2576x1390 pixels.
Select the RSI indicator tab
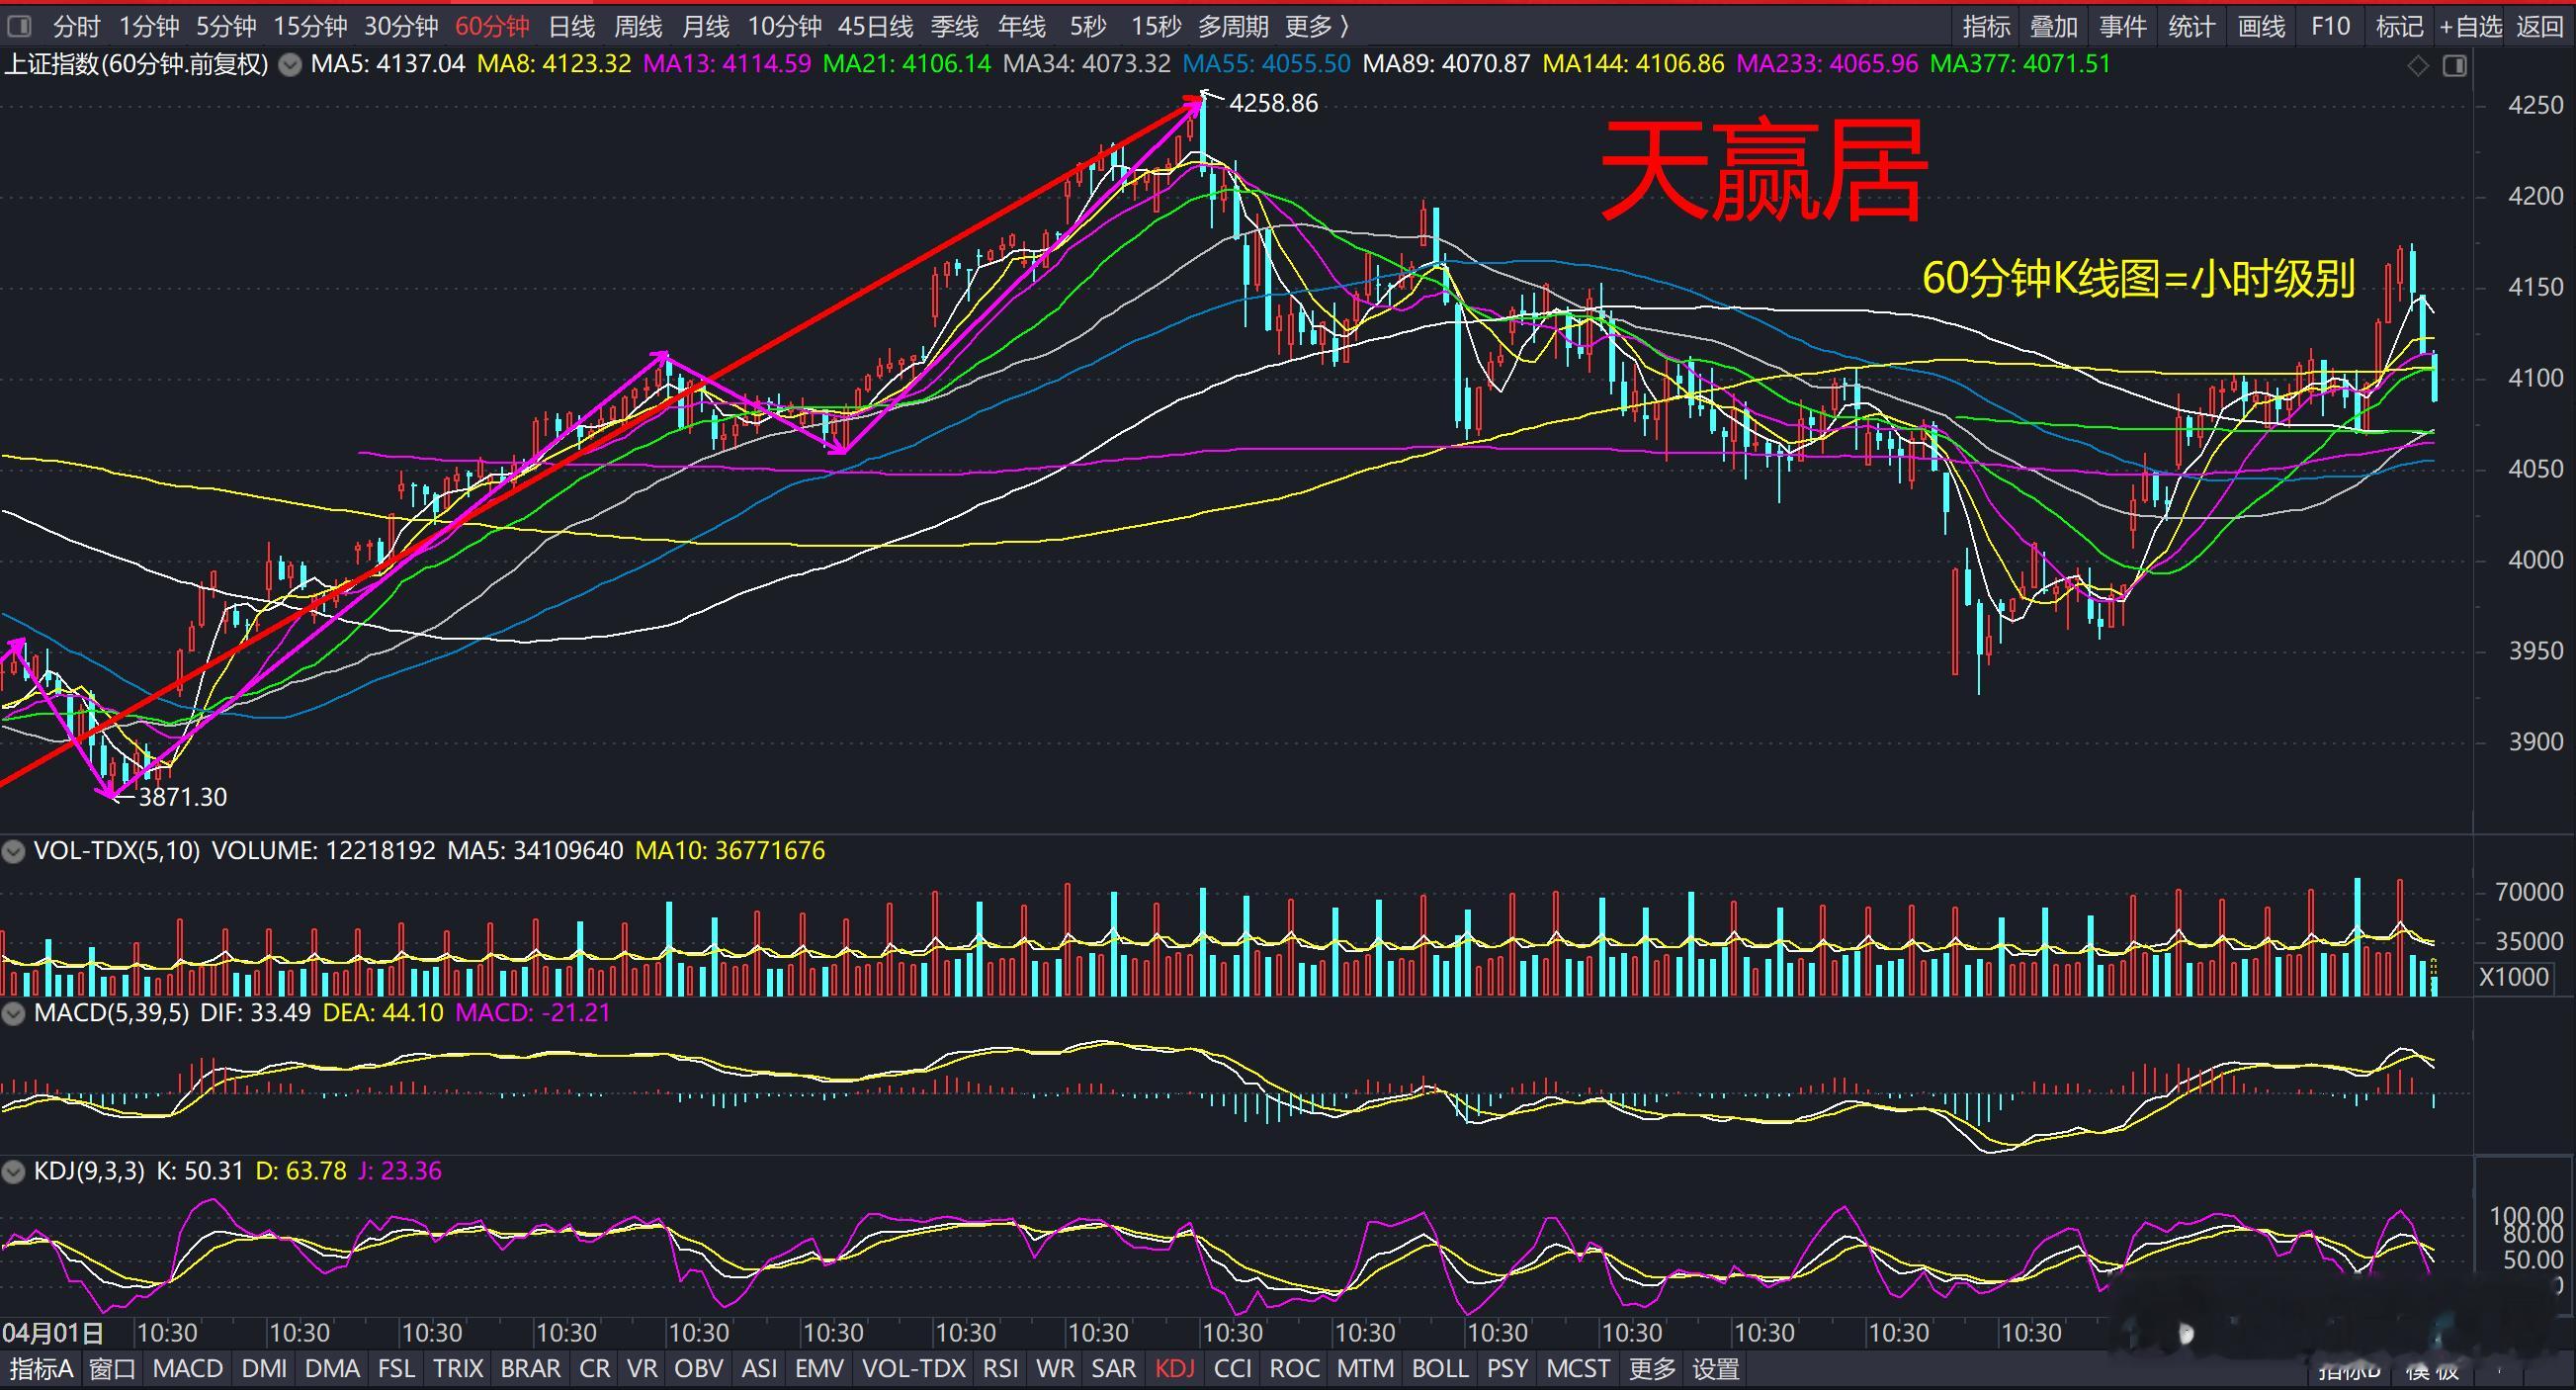tap(1001, 1368)
